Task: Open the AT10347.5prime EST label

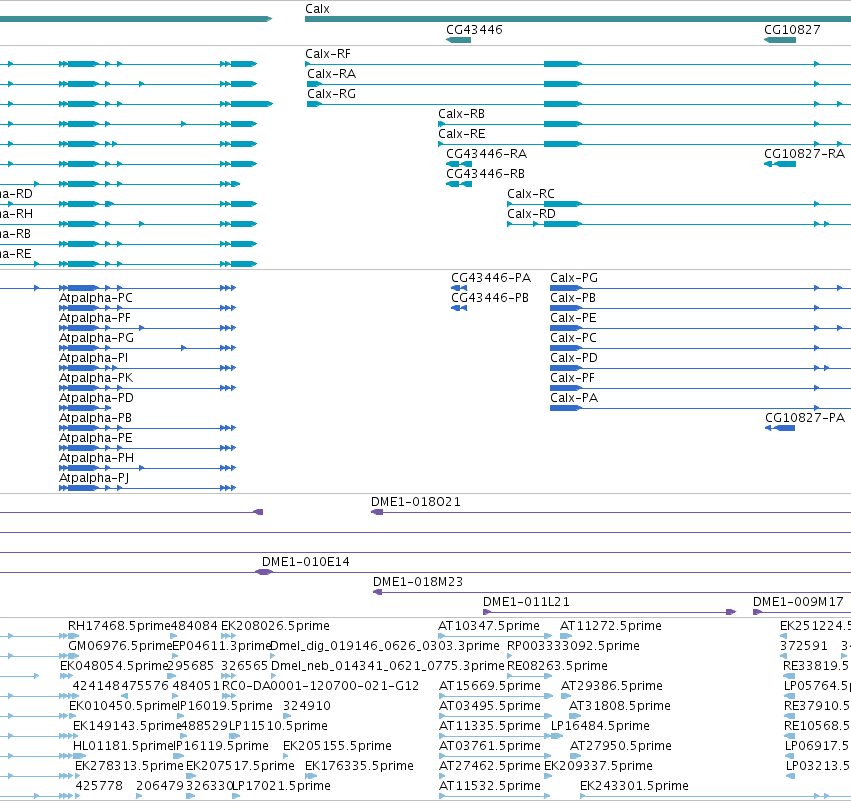Action: (489, 626)
